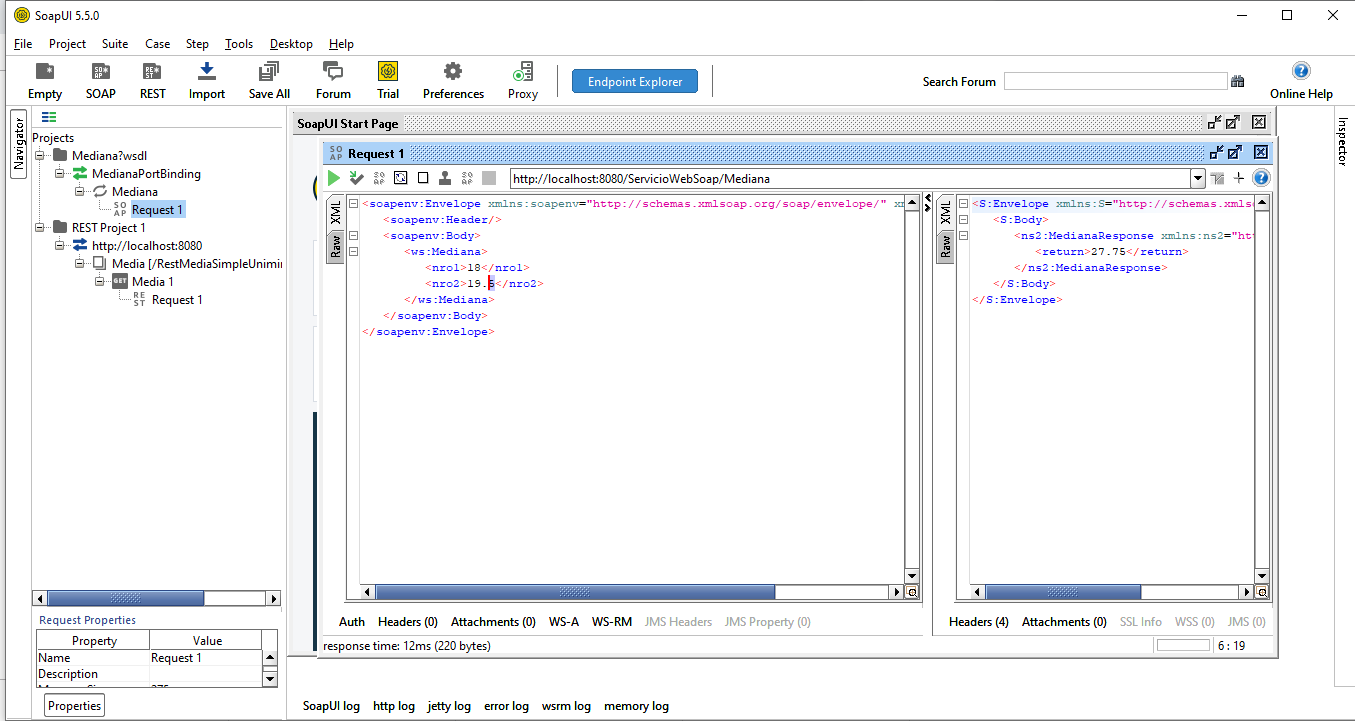This screenshot has height=721, width=1355.
Task: Click the gray stop square in Request 1 toolbar
Action: pyautogui.click(x=489, y=178)
